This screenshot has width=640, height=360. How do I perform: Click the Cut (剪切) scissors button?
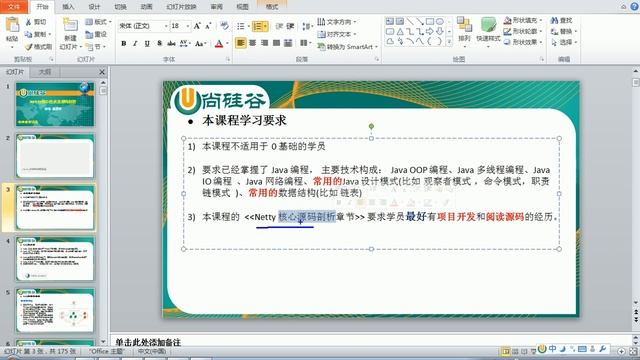click(36, 22)
